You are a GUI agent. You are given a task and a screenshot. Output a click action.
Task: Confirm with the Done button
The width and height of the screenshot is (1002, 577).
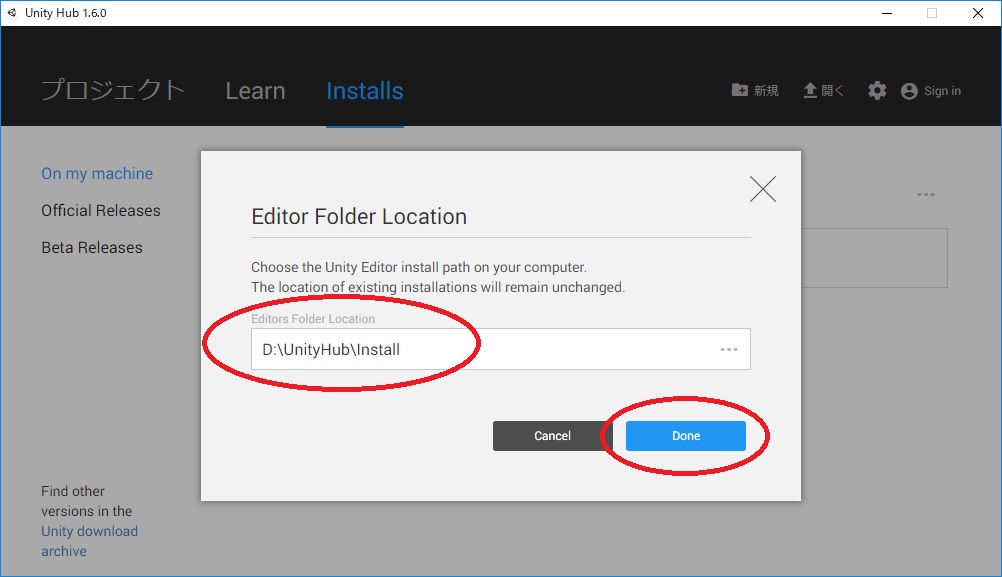point(686,436)
